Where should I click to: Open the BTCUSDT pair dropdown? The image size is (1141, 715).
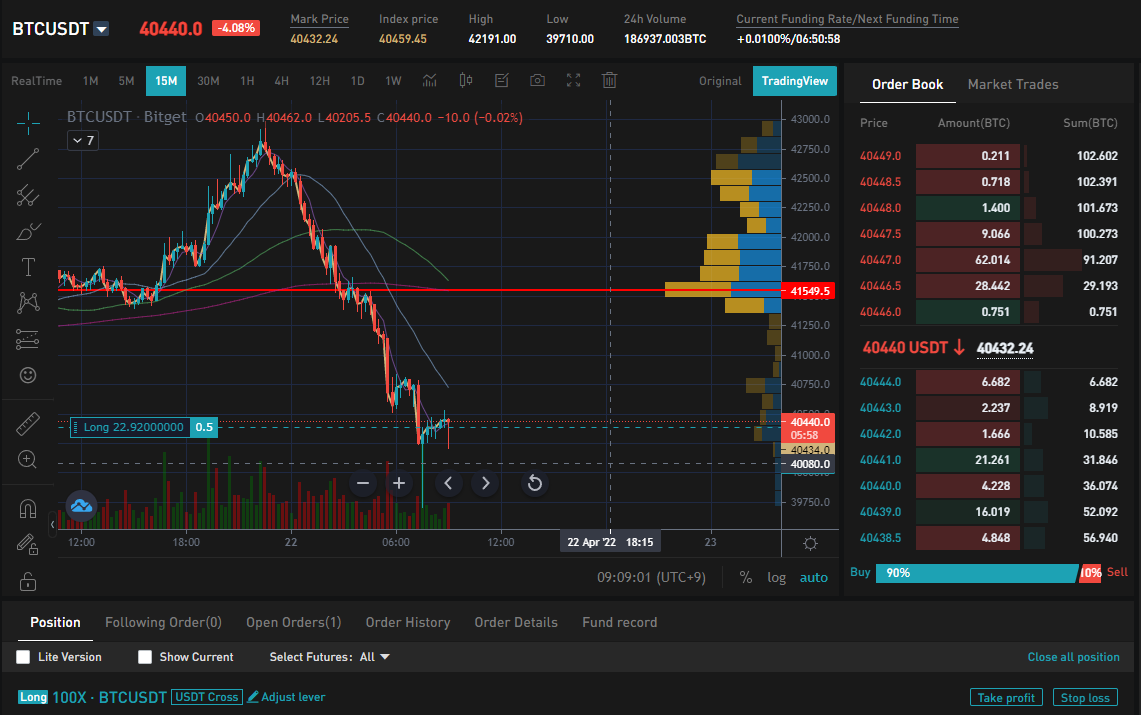pyautogui.click(x=102, y=29)
